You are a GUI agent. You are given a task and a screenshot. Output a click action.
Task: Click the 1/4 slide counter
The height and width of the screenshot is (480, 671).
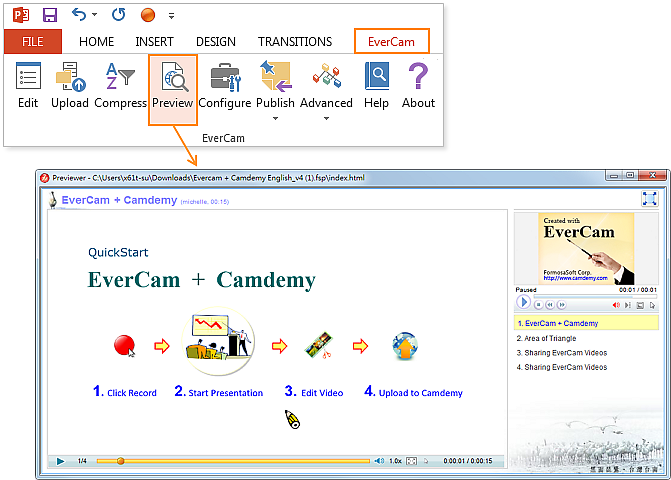pos(82,461)
